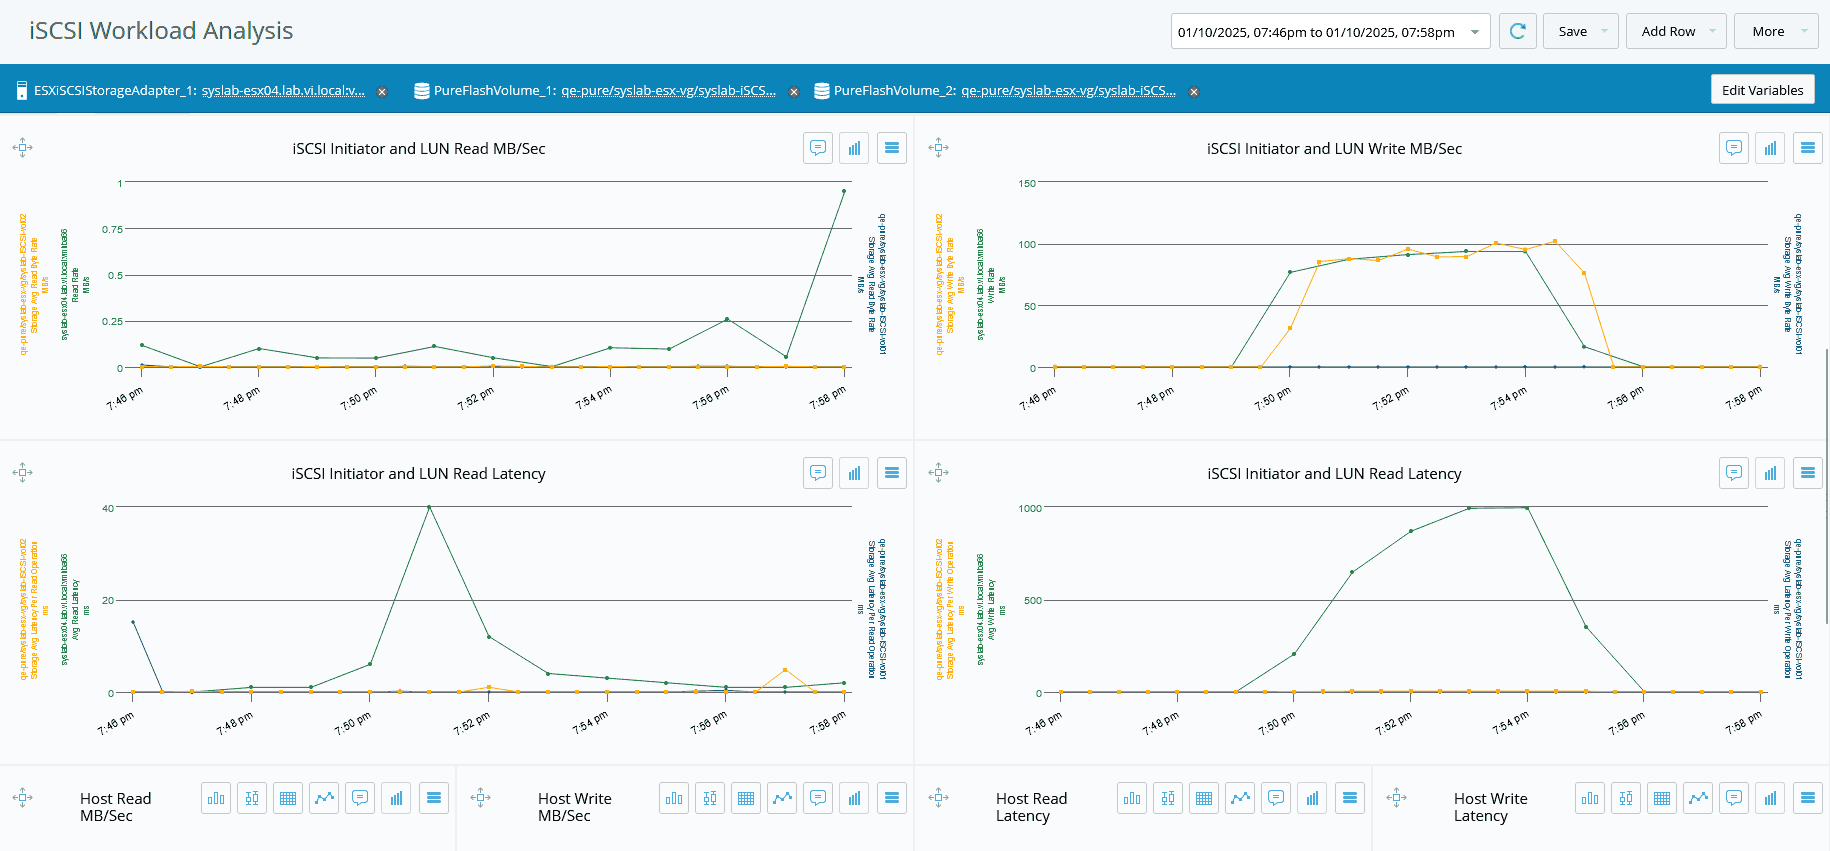Switch Host Write Latency to box plot view
The width and height of the screenshot is (1830, 851).
1626,798
